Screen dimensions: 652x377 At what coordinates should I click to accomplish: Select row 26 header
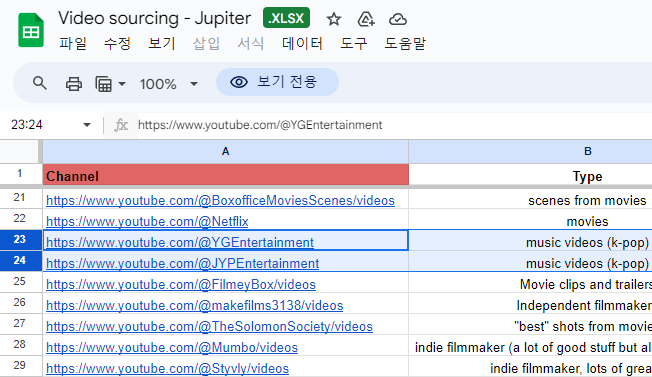(x=20, y=303)
